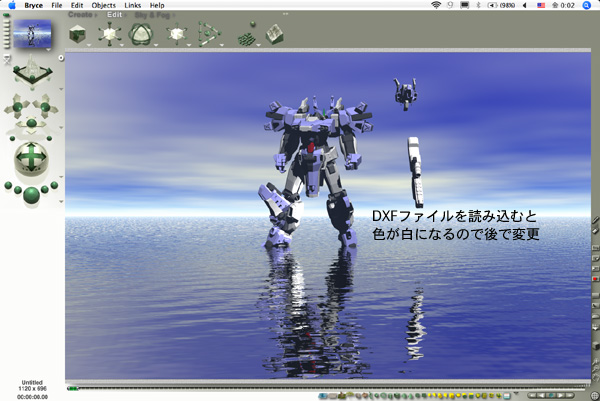Viewport: 600px width, 401px height.
Task: Click the Display Modes cube icon
Action: [x=595, y=346]
